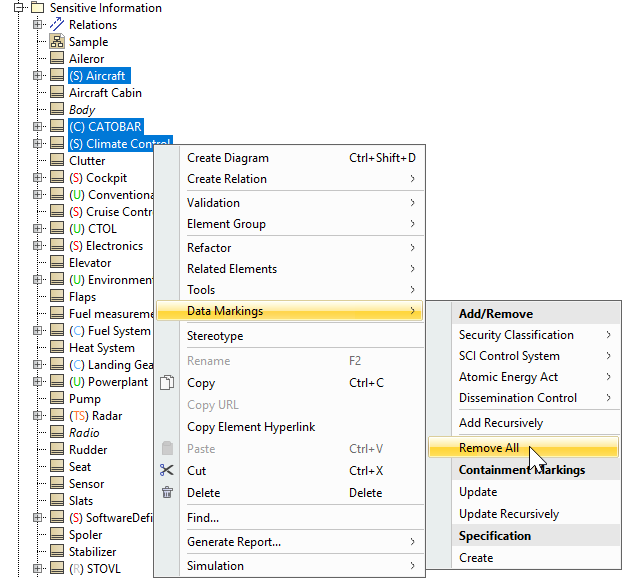Expand the (S) Electronics node
The width and height of the screenshot is (622, 578).
tap(37, 246)
